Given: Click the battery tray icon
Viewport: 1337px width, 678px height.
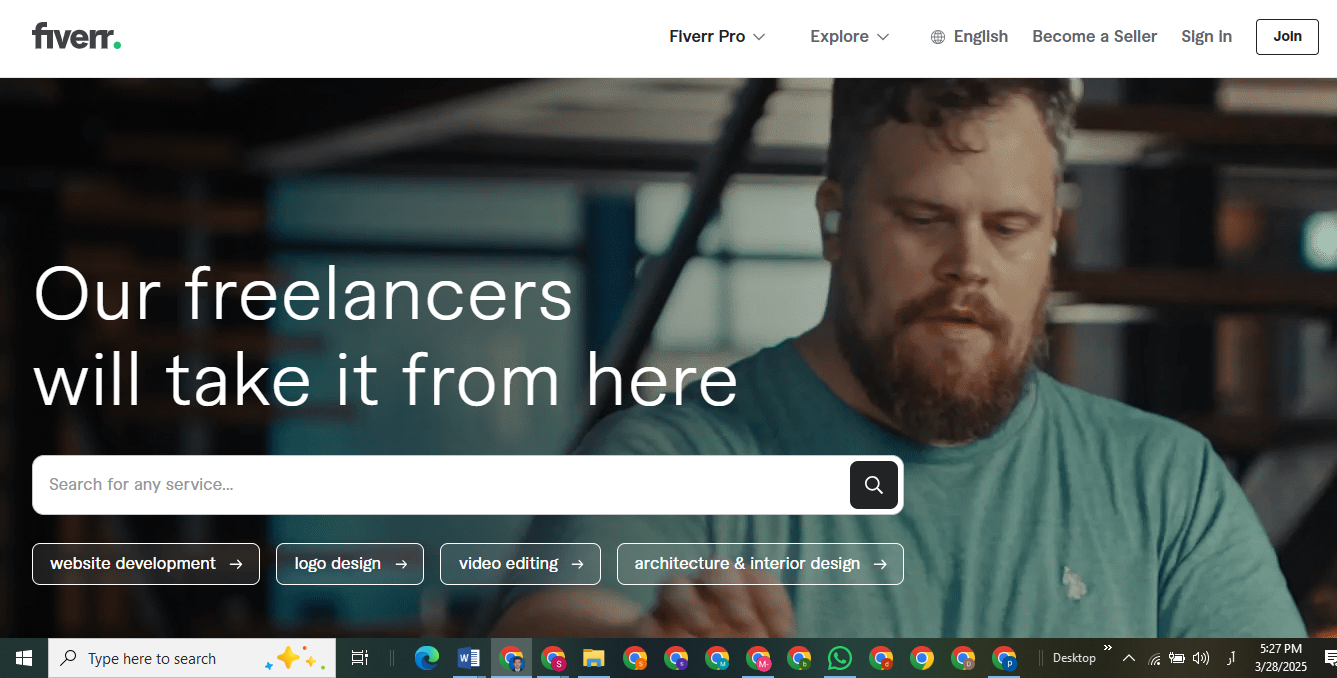Looking at the screenshot, I should pyautogui.click(x=1178, y=658).
